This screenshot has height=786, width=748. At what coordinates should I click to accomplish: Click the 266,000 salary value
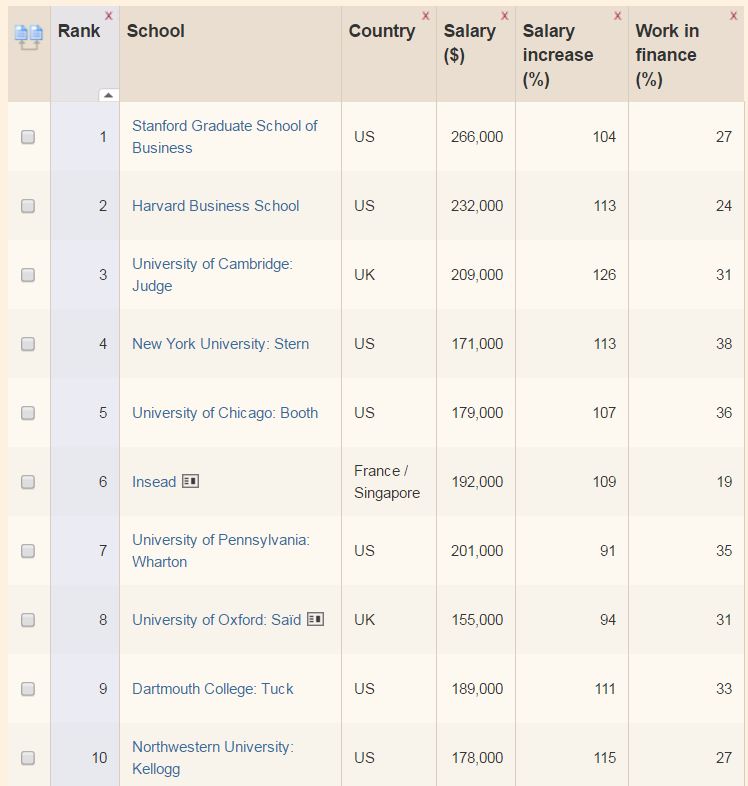point(477,137)
